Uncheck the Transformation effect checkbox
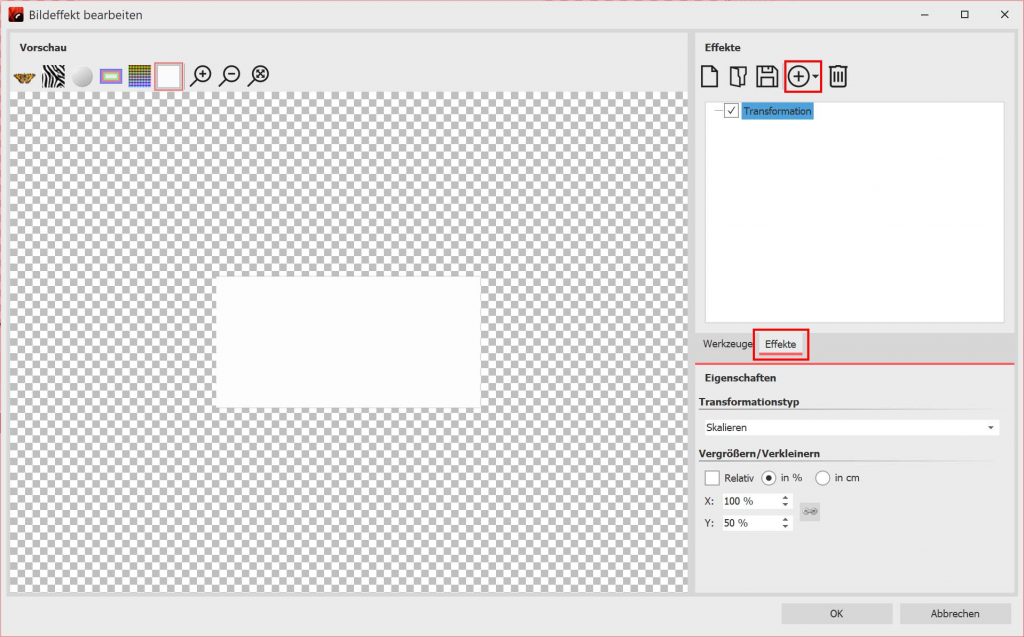The width and height of the screenshot is (1024, 637). tap(731, 111)
